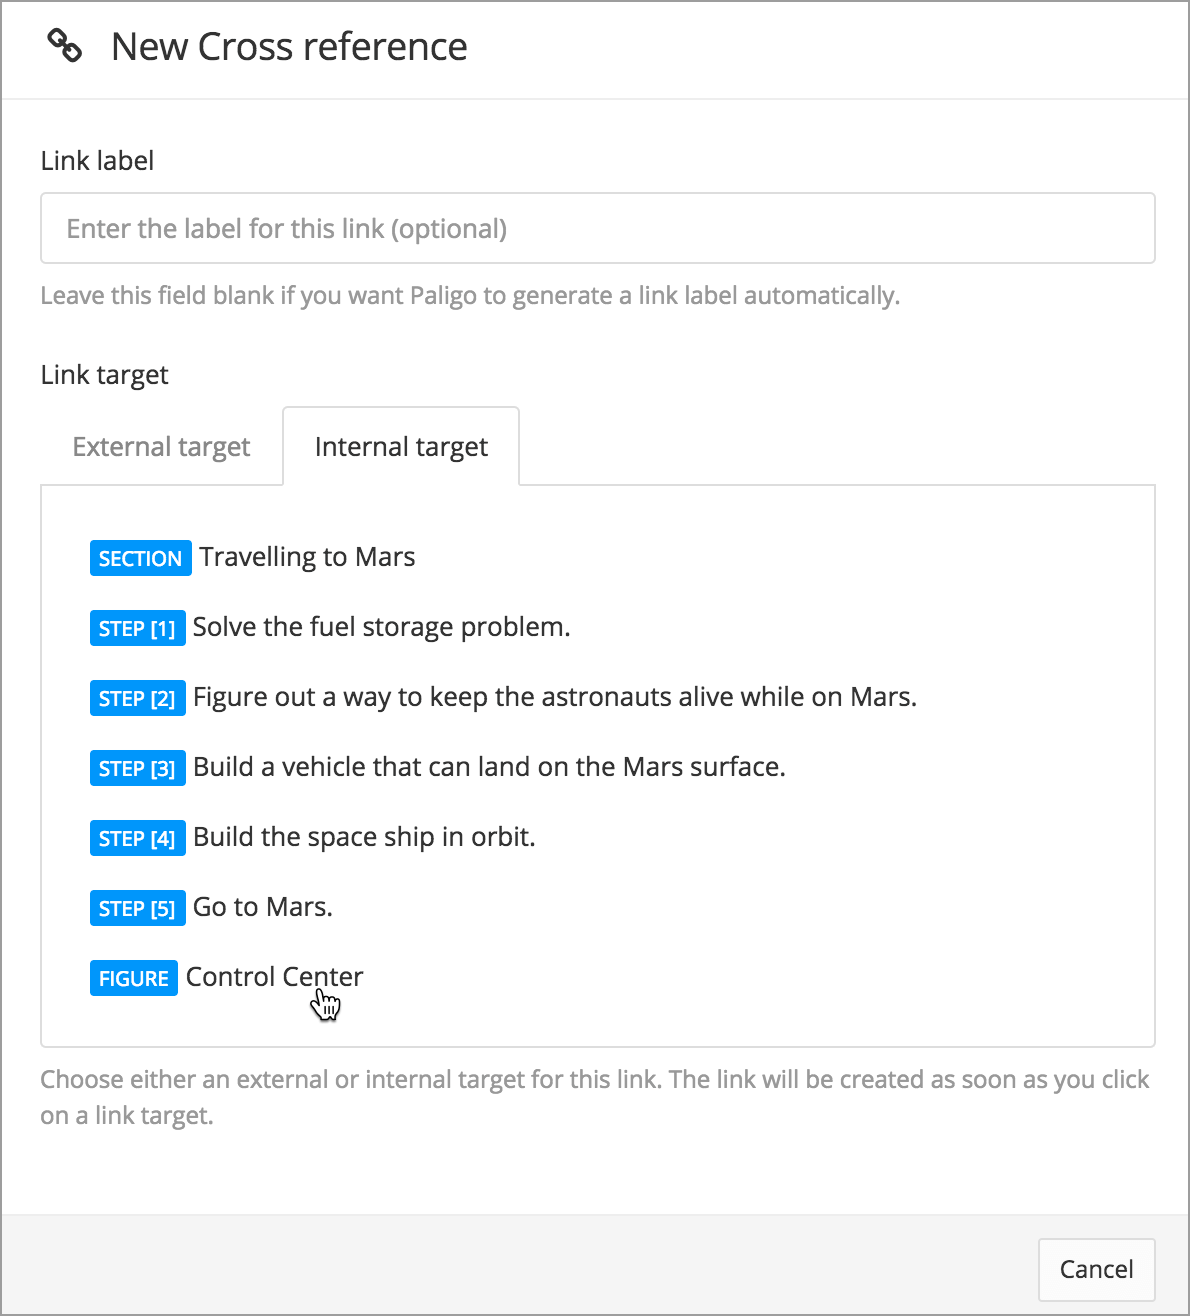This screenshot has height=1316, width=1190.
Task: Link to "Travelling to Mars" section
Action: (307, 557)
